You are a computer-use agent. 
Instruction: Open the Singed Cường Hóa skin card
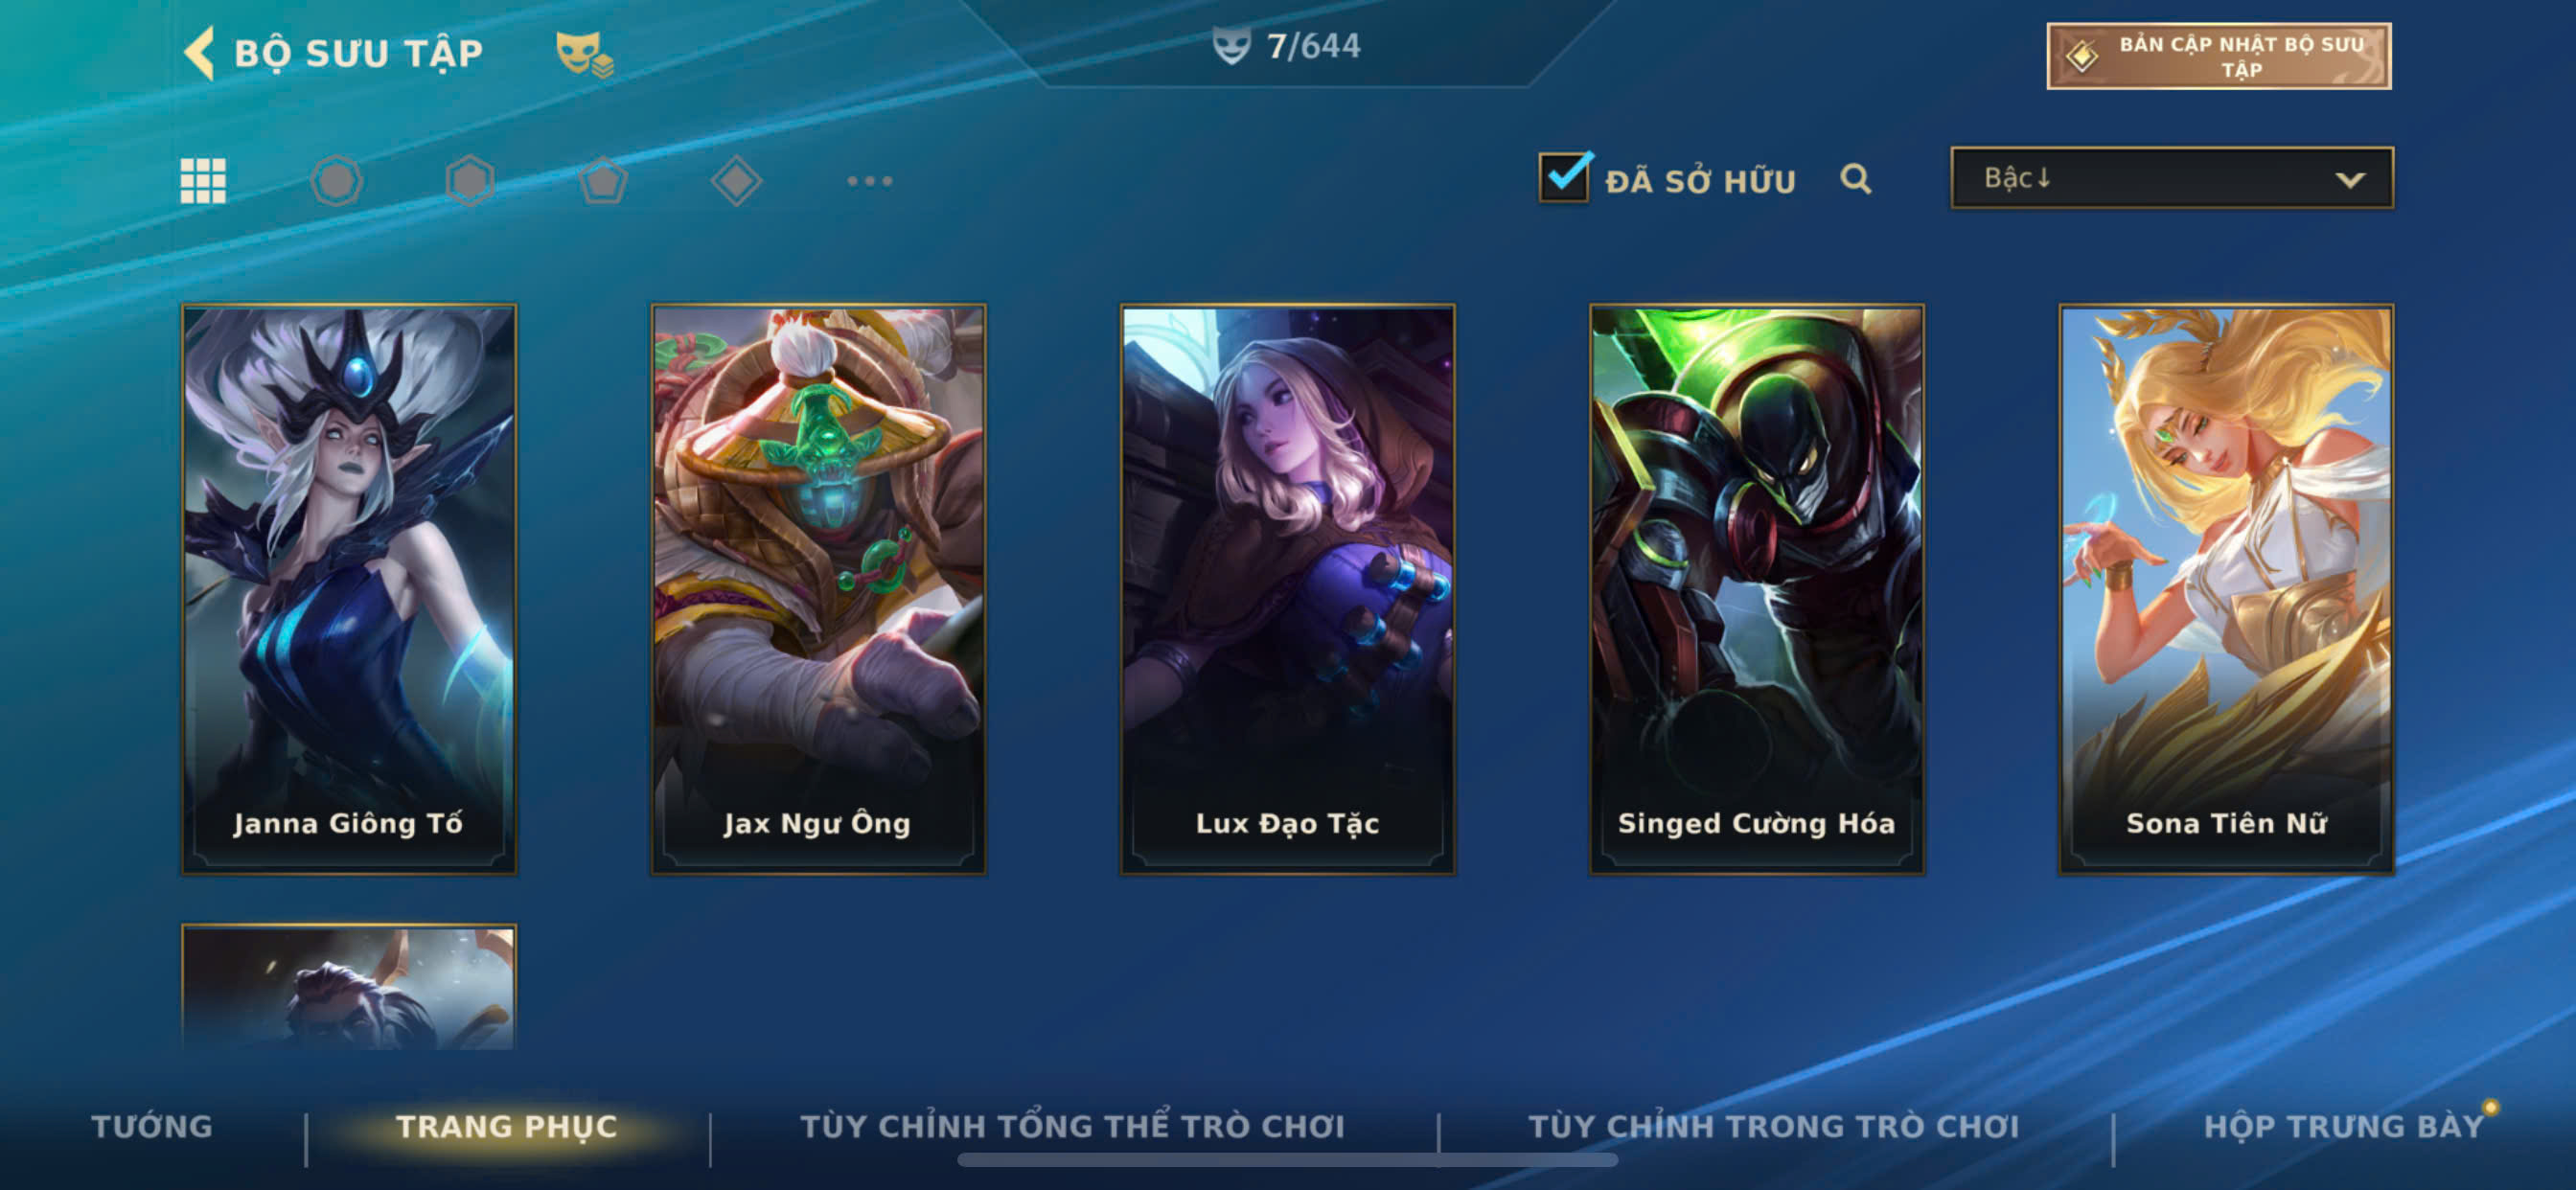(x=1756, y=589)
